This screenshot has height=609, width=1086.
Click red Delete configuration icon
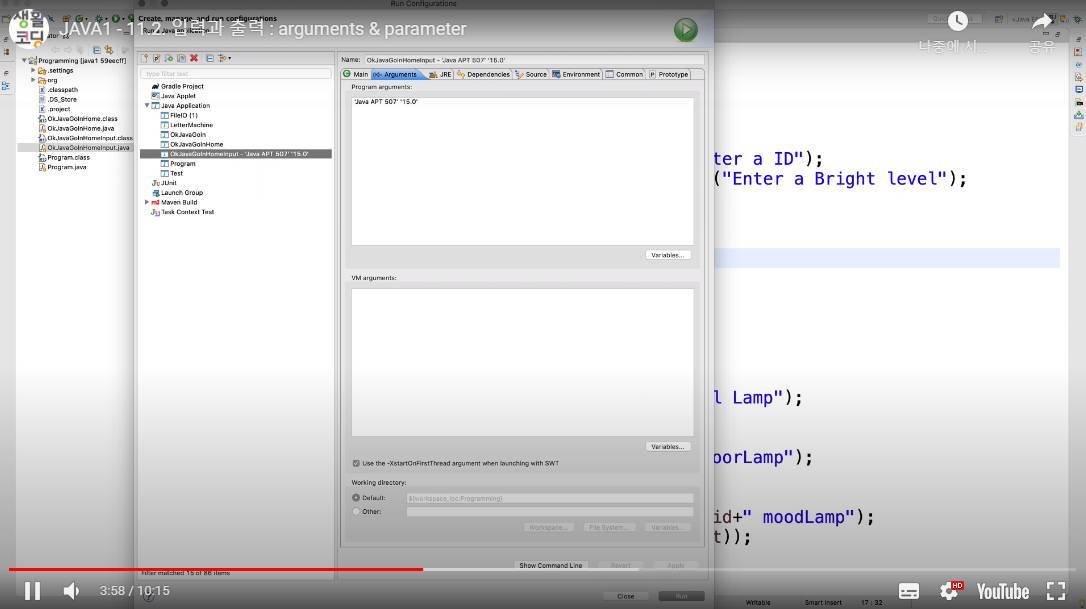[x=194, y=58]
